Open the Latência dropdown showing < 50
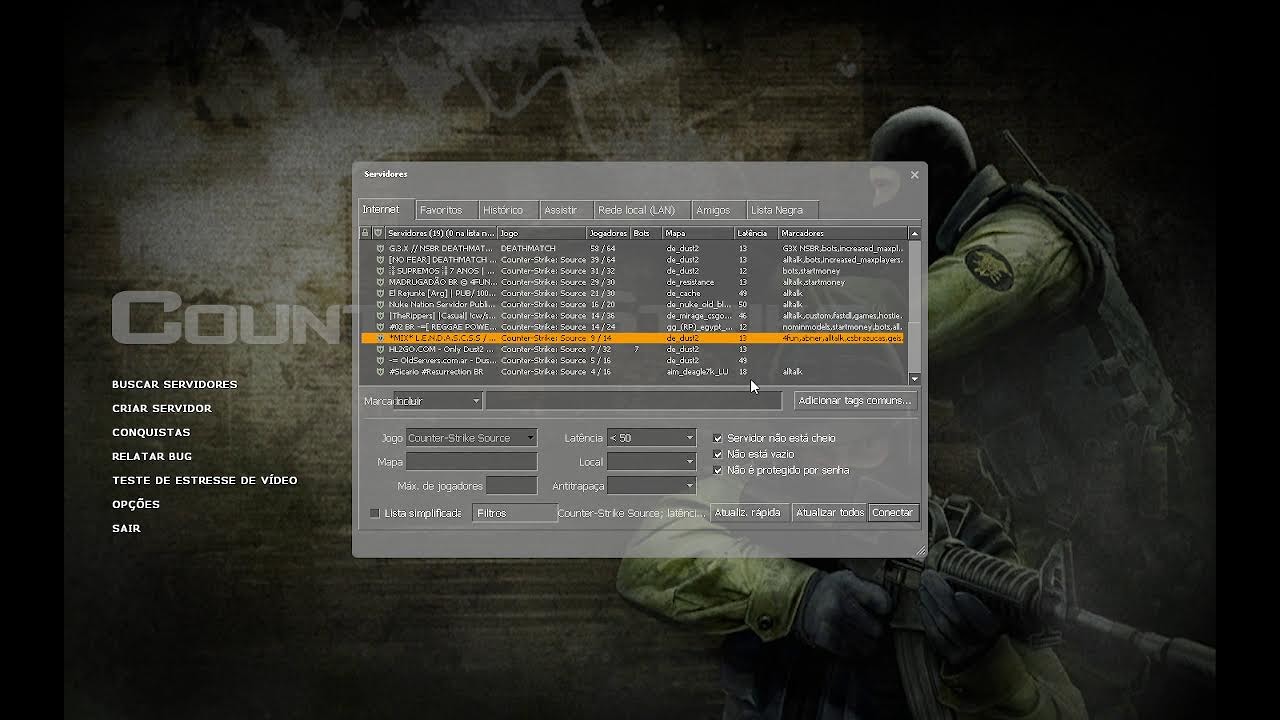 651,438
